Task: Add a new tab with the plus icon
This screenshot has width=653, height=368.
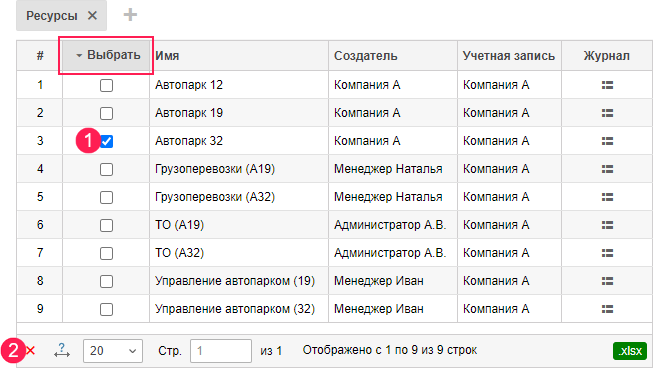Action: pos(130,15)
